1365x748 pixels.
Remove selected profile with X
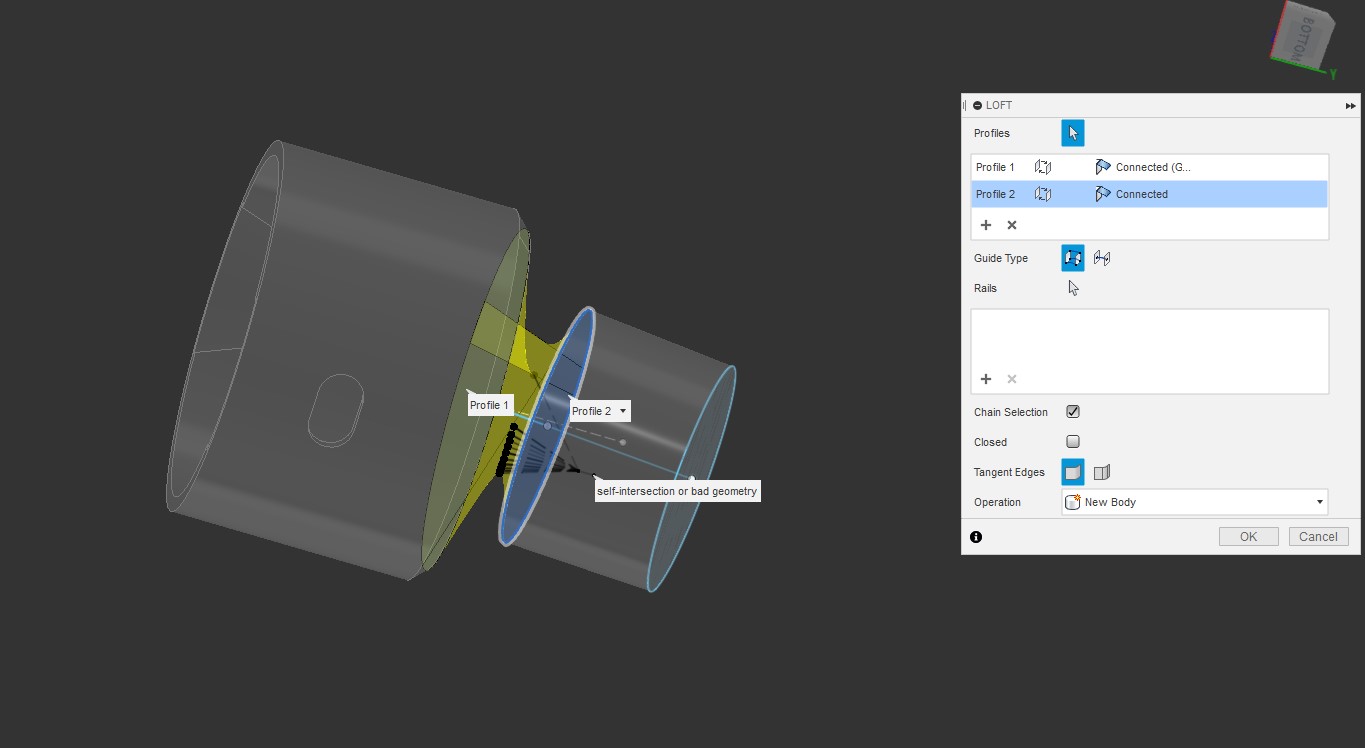1012,225
